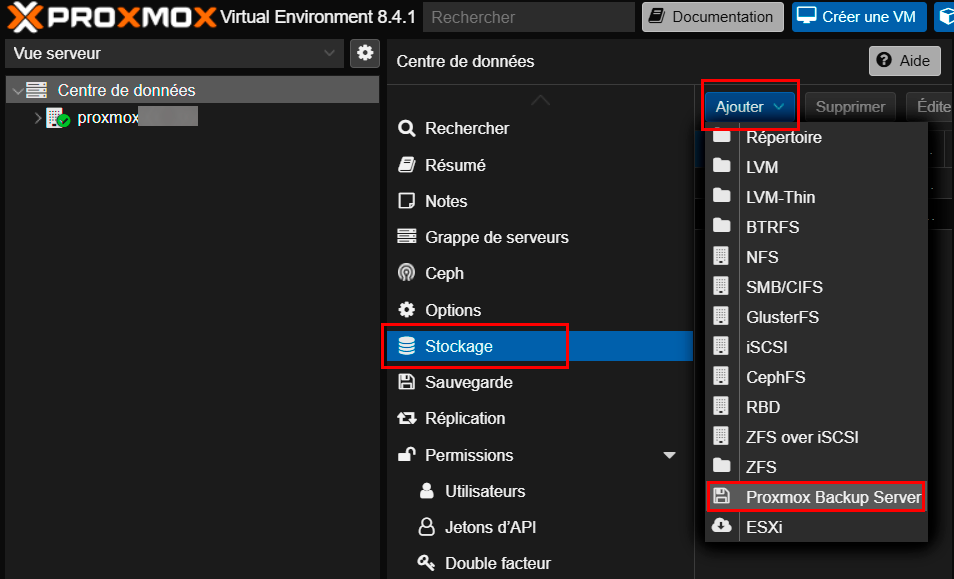This screenshot has height=579, width=954.
Task: Click the proxmox server node icon
Action: (58, 117)
